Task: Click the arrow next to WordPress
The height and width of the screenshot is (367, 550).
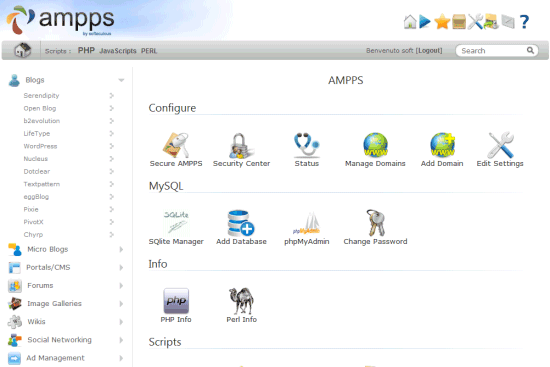Action: pos(112,146)
